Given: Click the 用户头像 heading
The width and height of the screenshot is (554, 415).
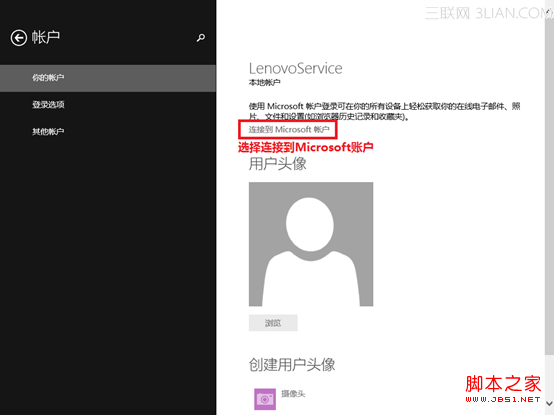Looking at the screenshot, I should coord(278,164).
